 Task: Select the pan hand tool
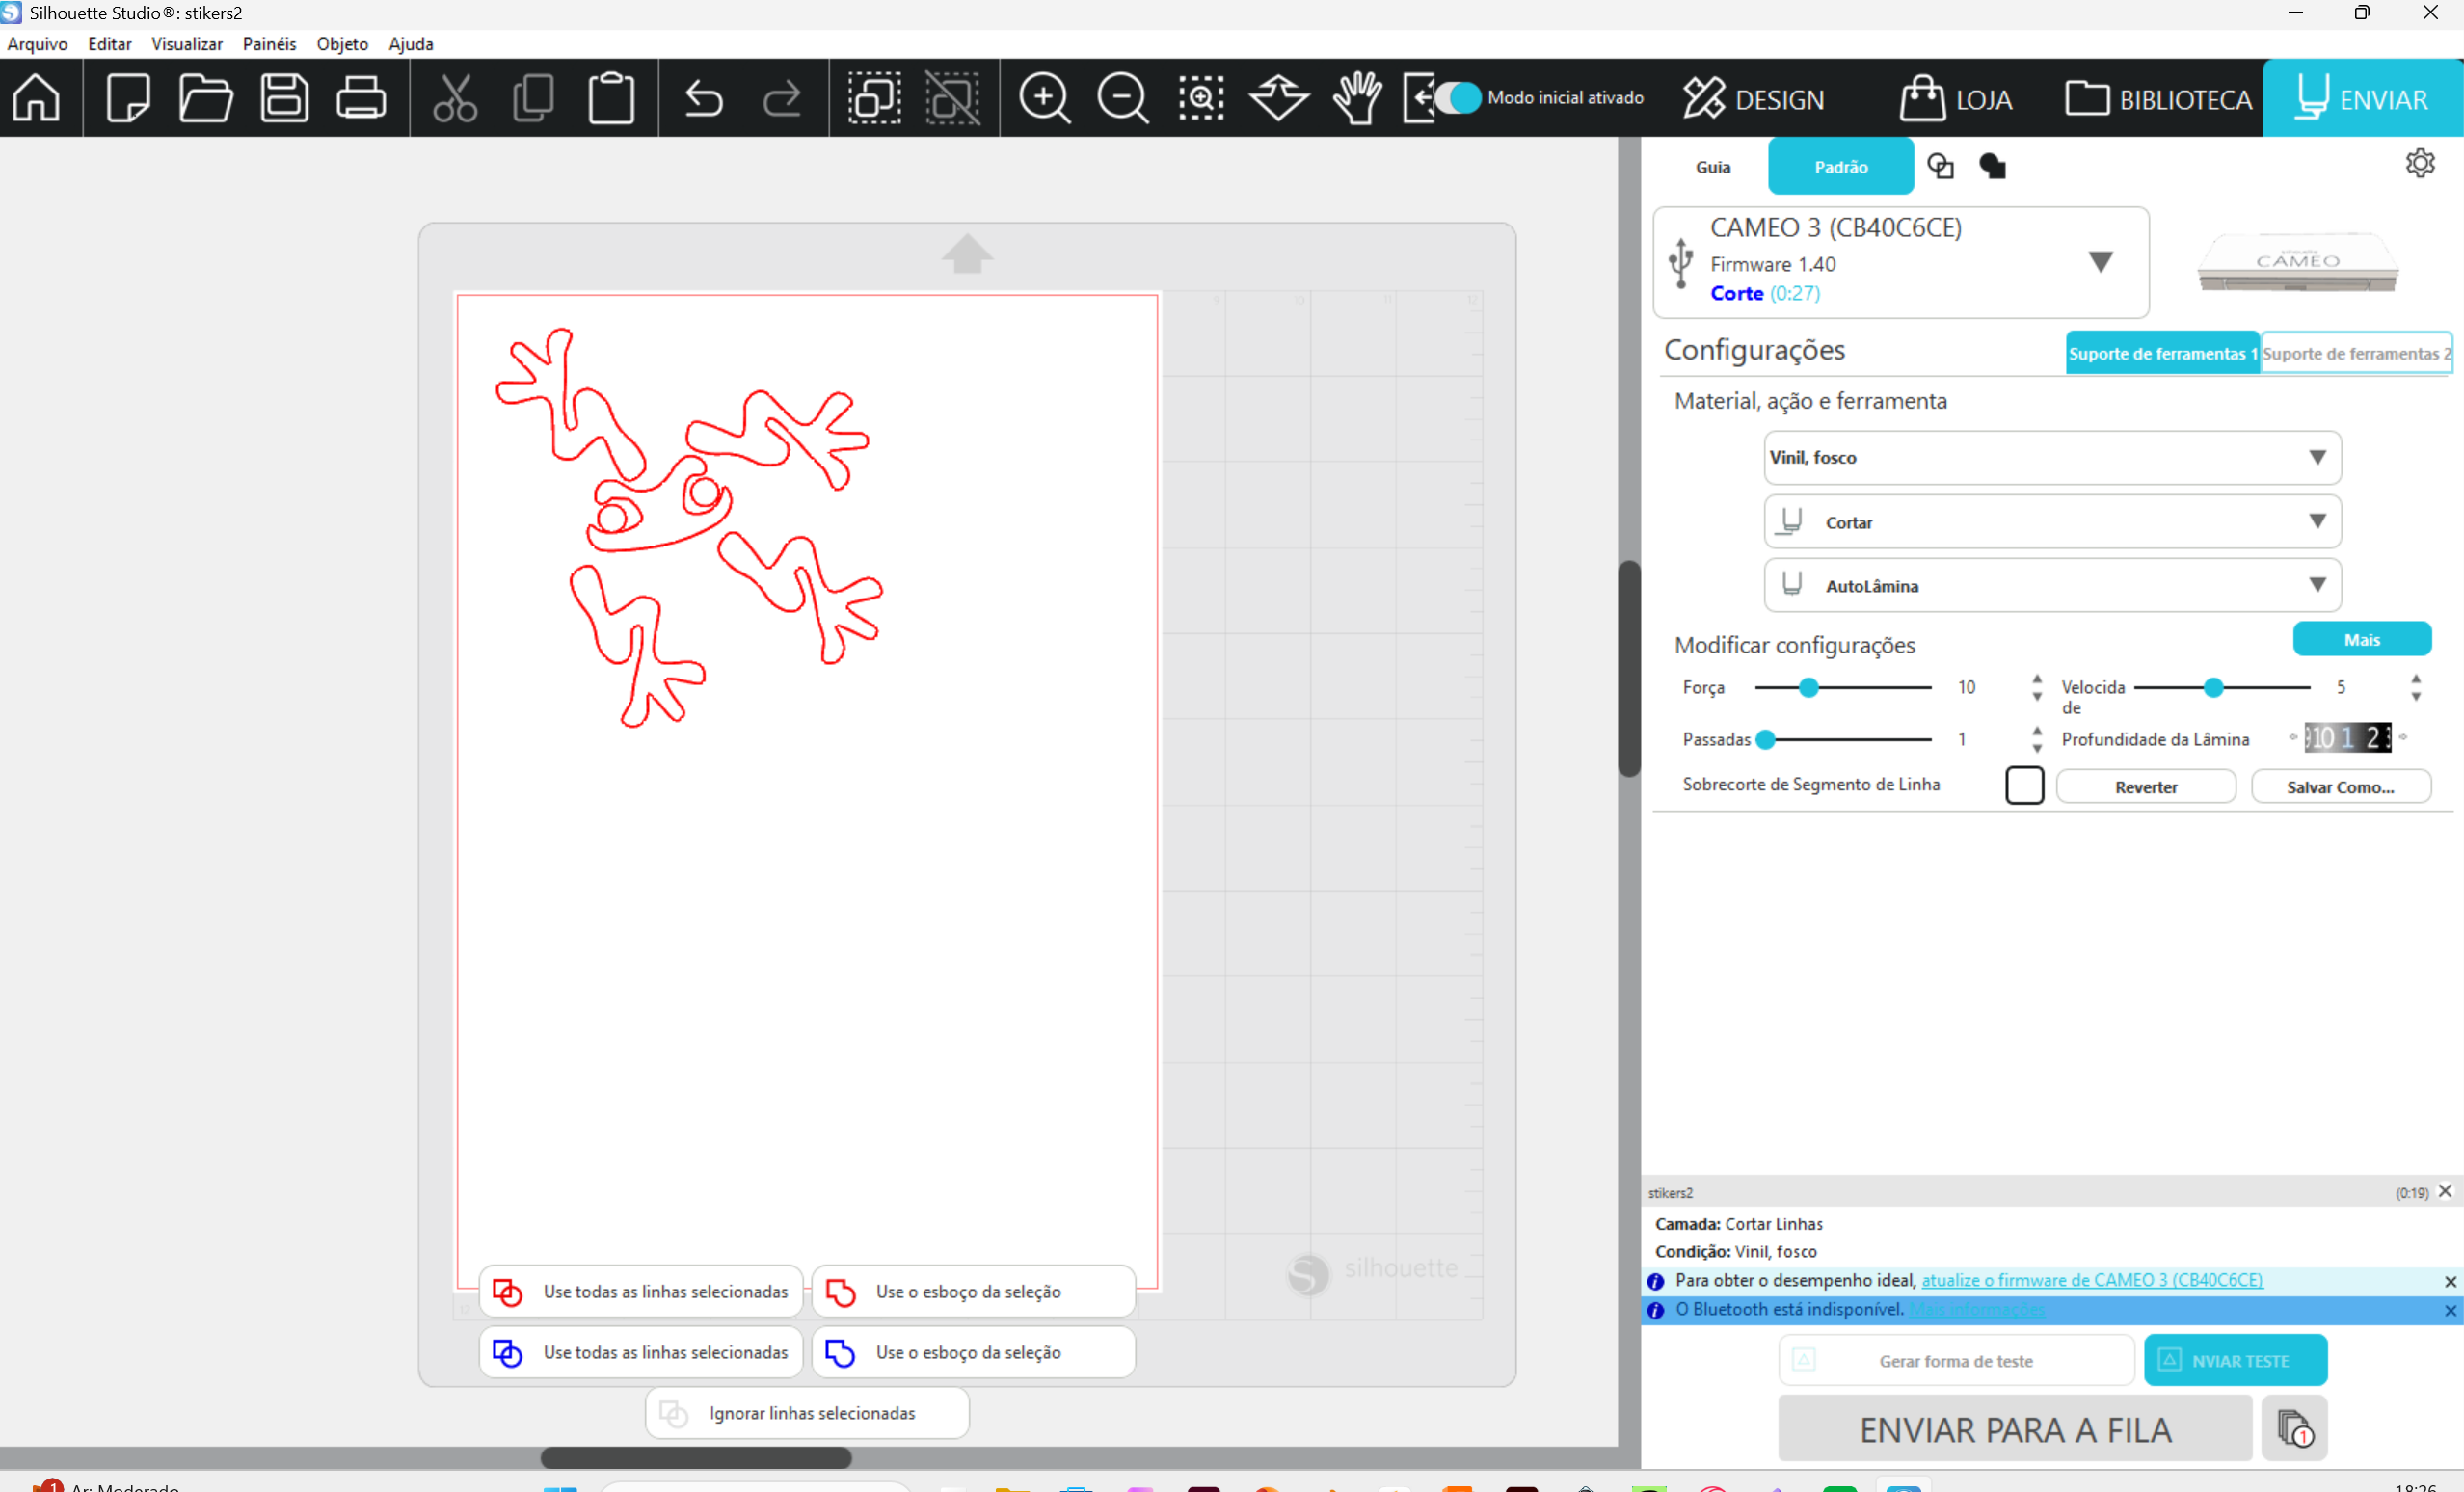click(1357, 98)
